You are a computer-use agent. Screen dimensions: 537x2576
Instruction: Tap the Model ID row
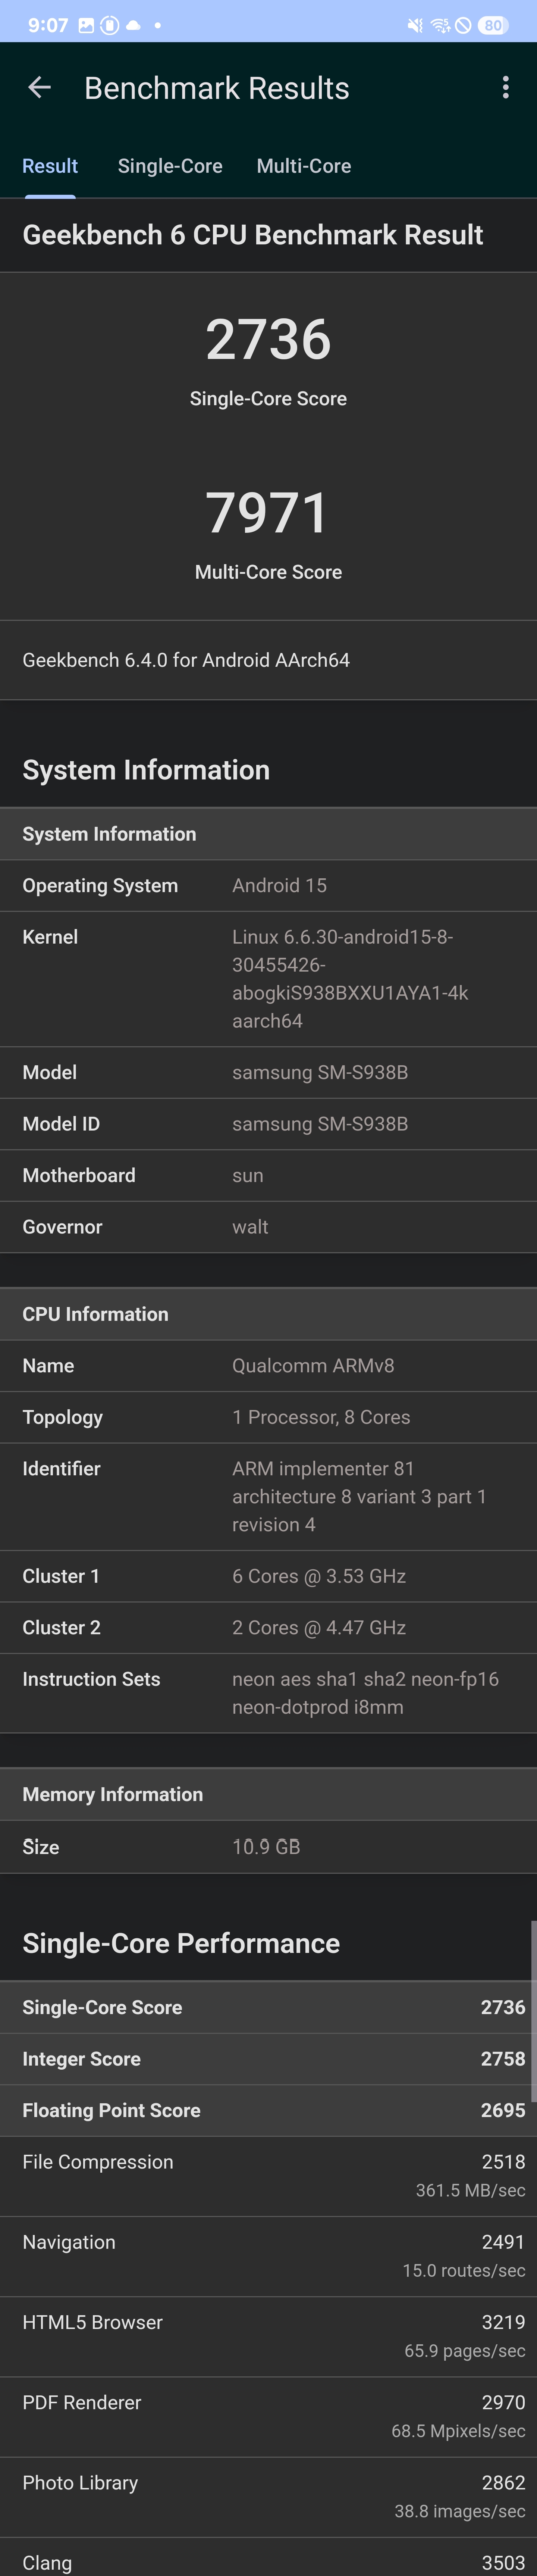point(268,1124)
